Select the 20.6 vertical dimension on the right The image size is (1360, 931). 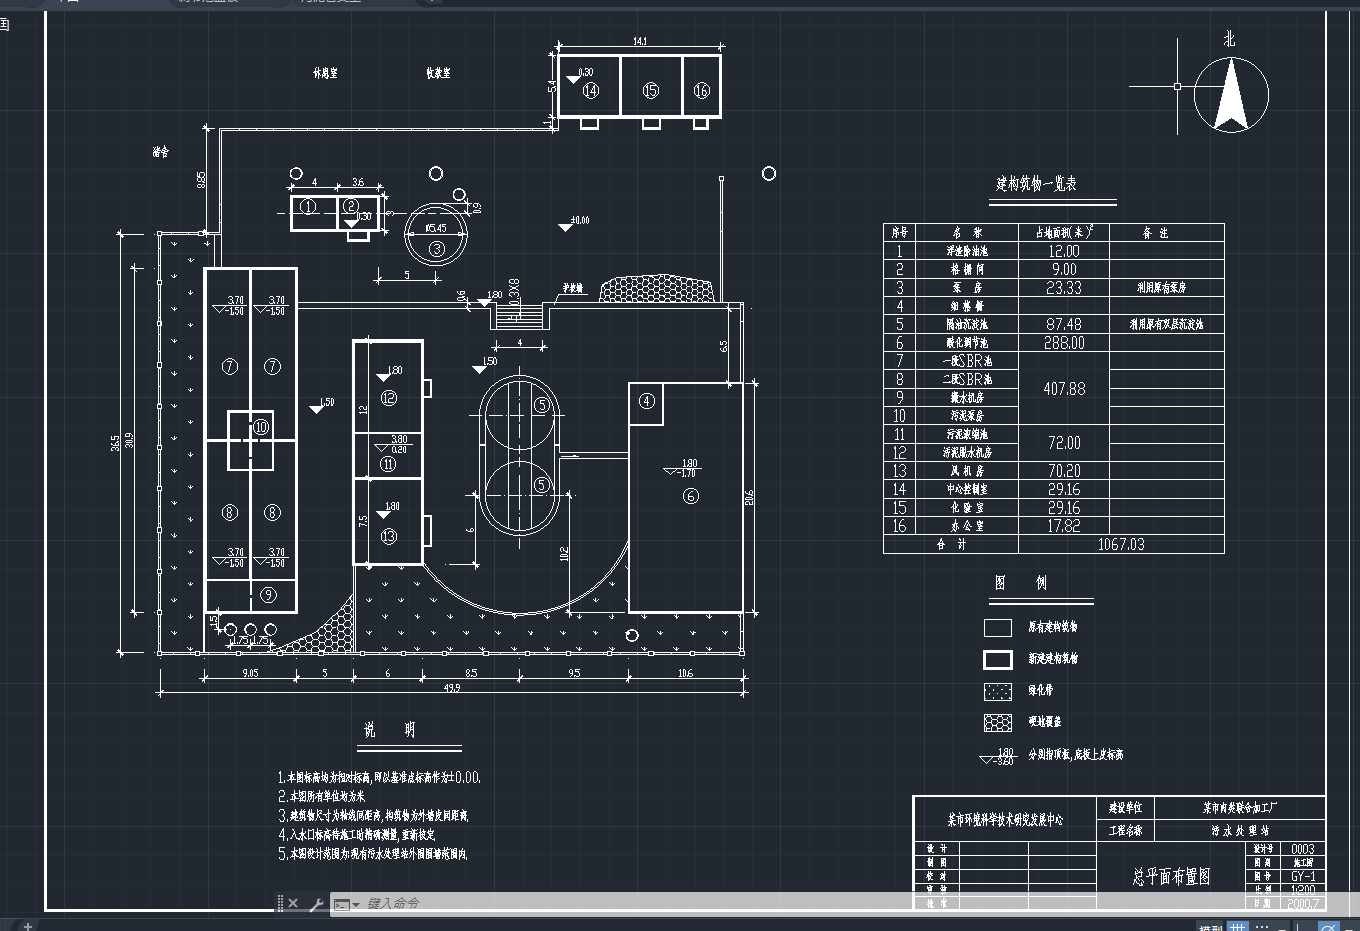pyautogui.click(x=749, y=496)
